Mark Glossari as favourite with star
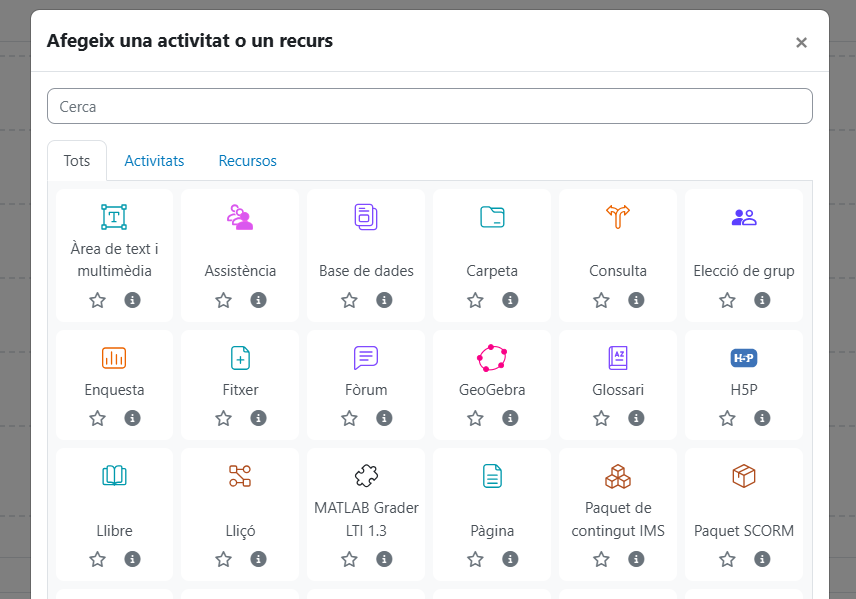The image size is (856, 599). [601, 418]
